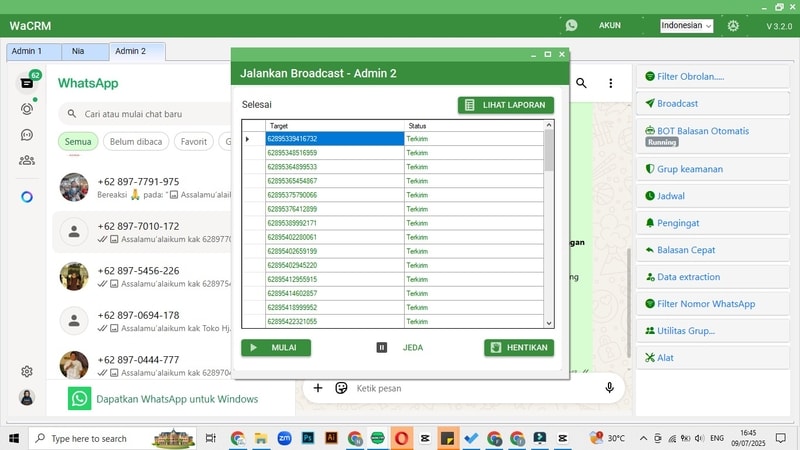
Task: Open the chat's three-dot menu
Action: pyautogui.click(x=610, y=83)
